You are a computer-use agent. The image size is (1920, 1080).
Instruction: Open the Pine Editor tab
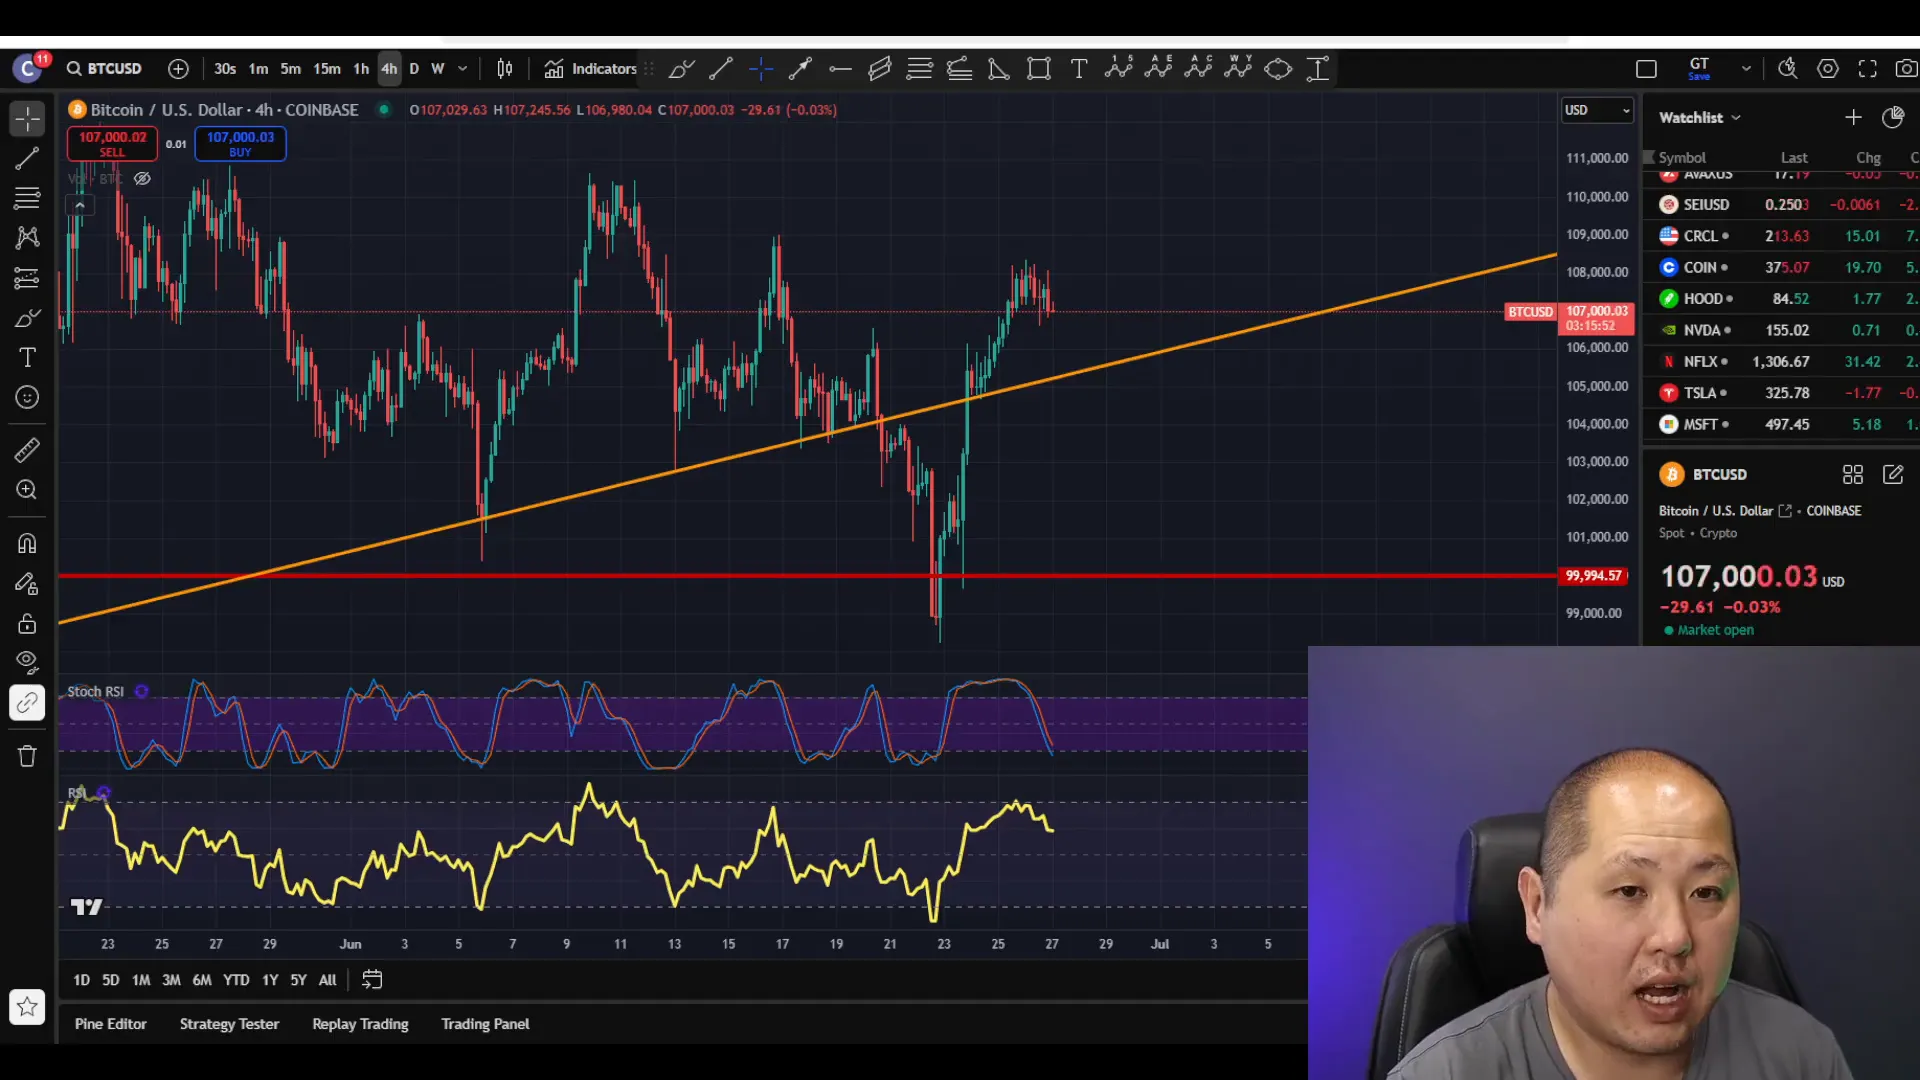[x=111, y=1024]
